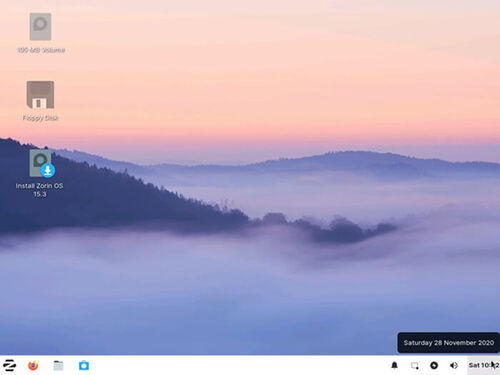500x375 pixels.
Task: Click the 'Install Zorin OS 15.3' label
Action: coord(39,190)
